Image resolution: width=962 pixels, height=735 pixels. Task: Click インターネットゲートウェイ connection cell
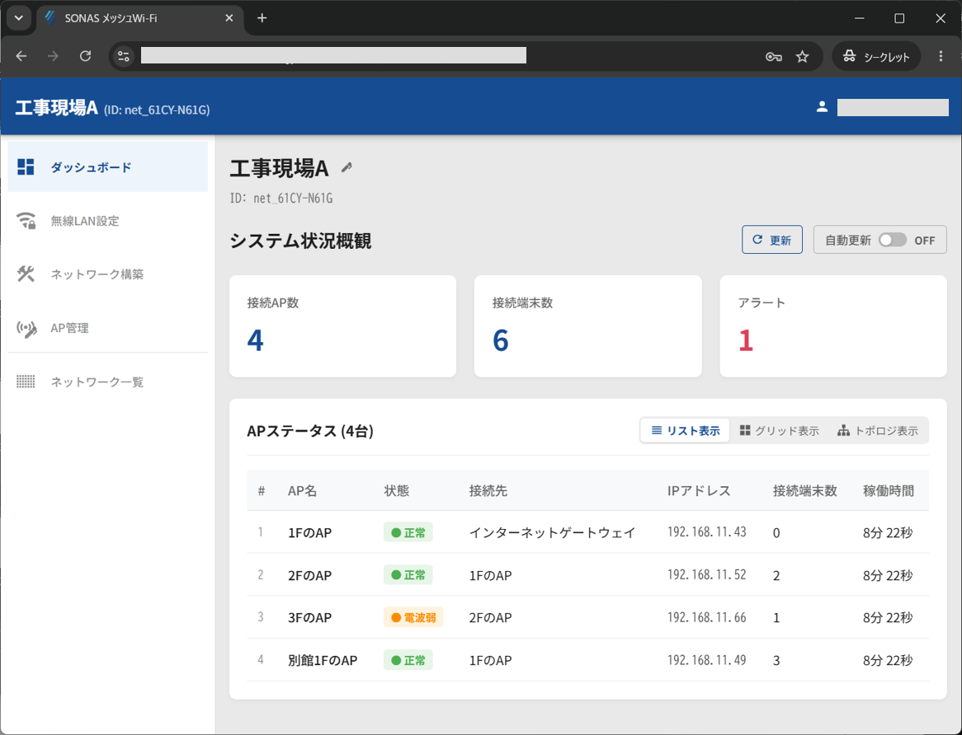[x=552, y=533]
